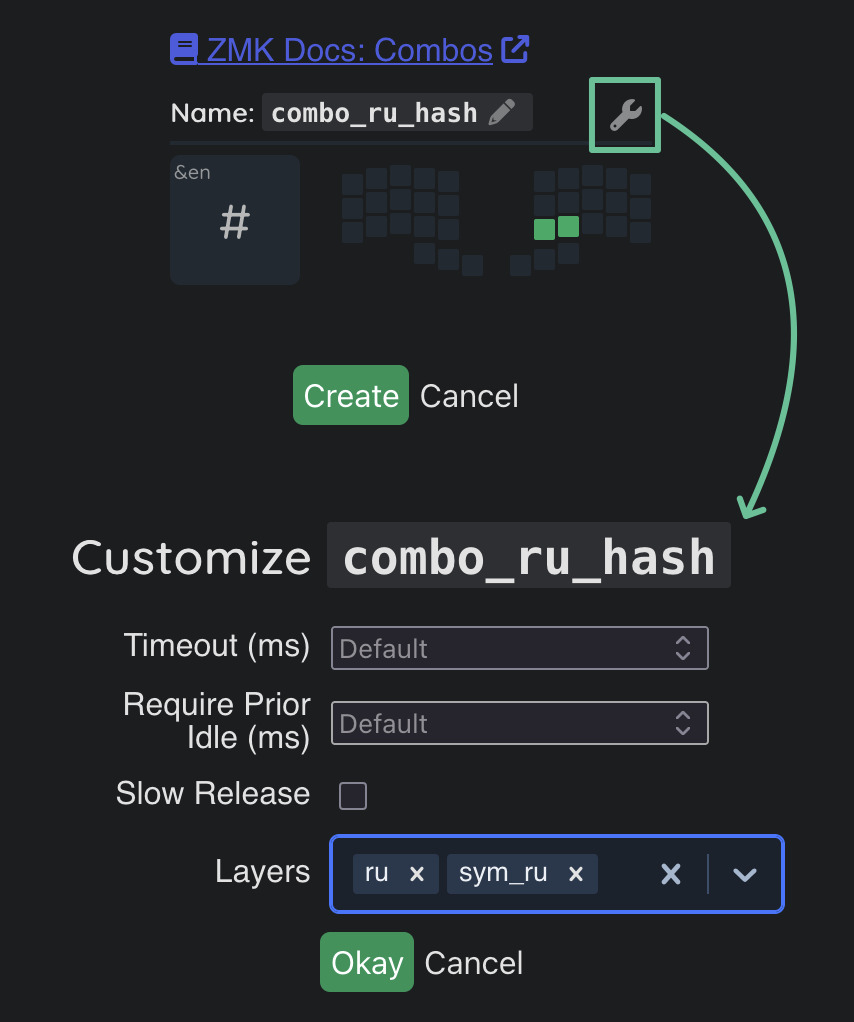
Task: Toggle the Slow Release checkbox
Action: point(353,796)
